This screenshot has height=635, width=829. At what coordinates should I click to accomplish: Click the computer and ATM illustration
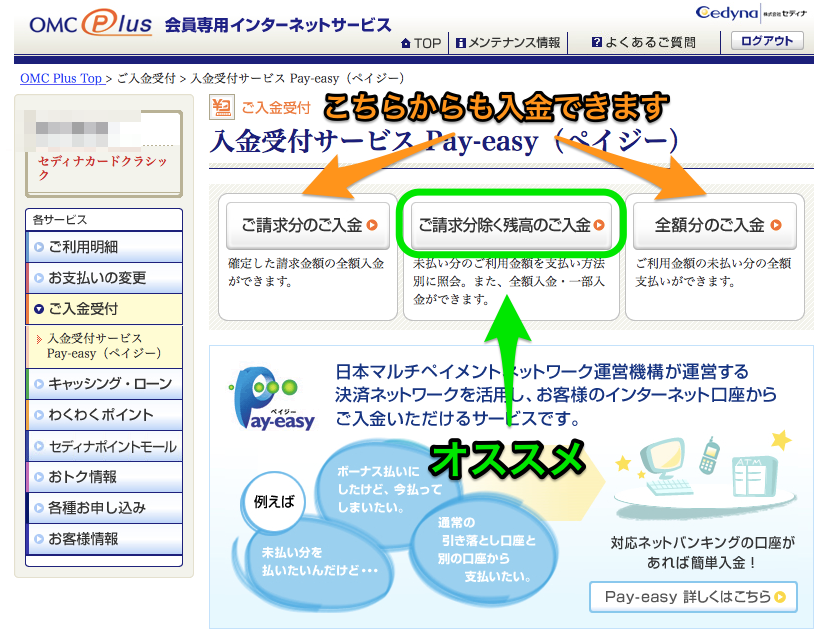(x=705, y=473)
